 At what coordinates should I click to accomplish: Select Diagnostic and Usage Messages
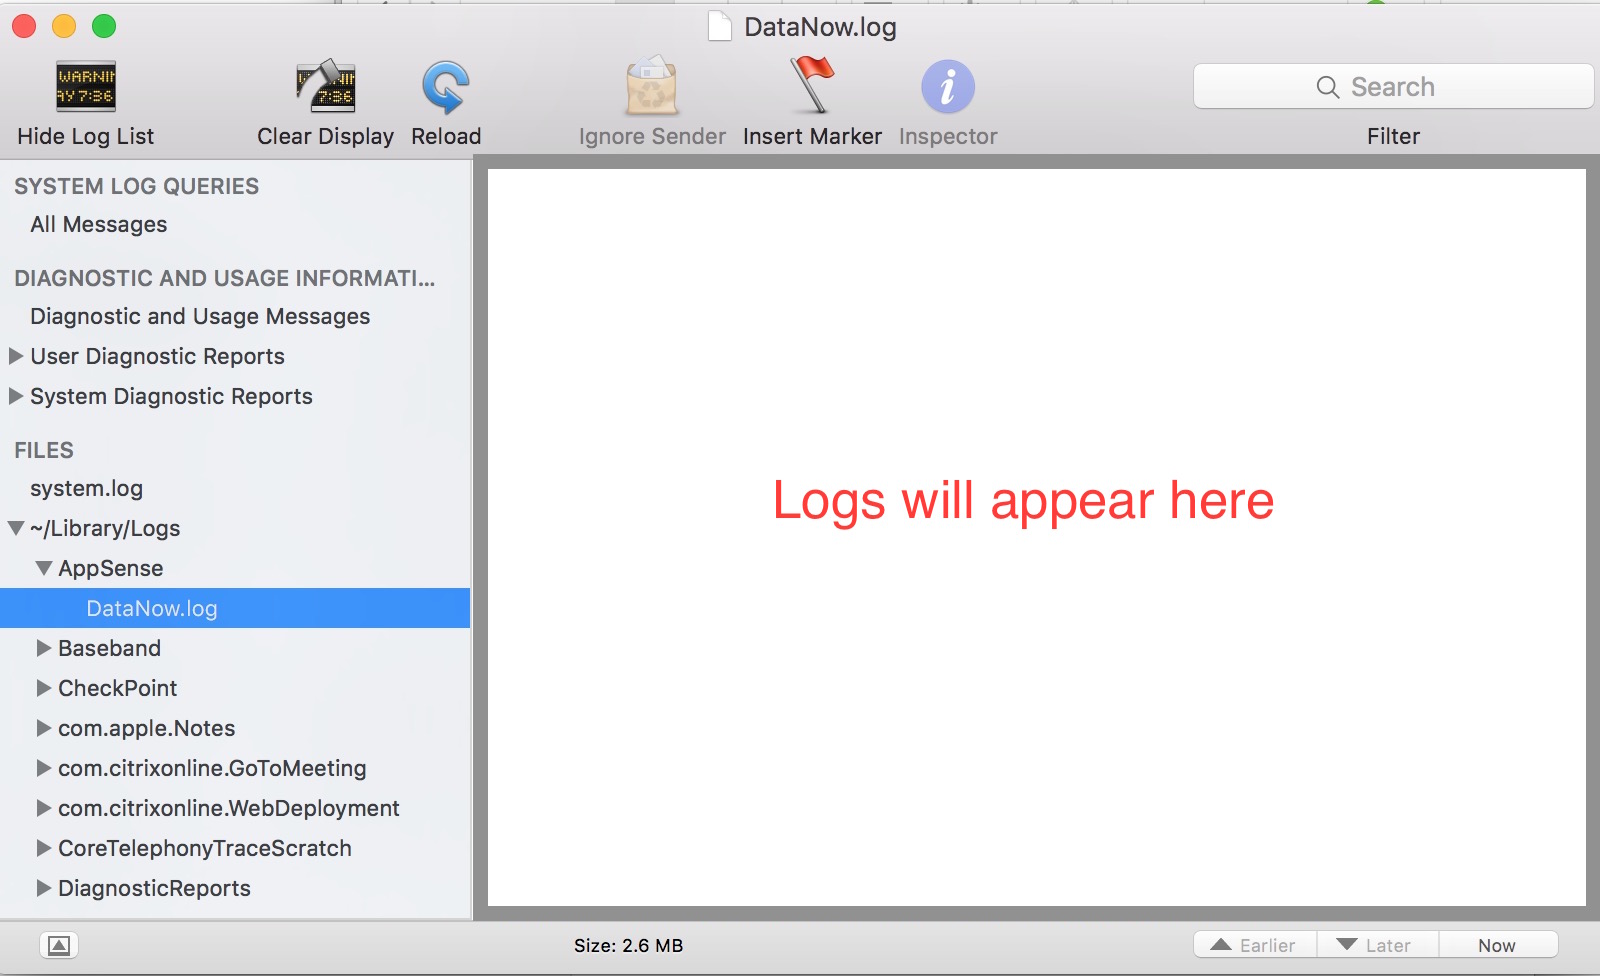(200, 317)
